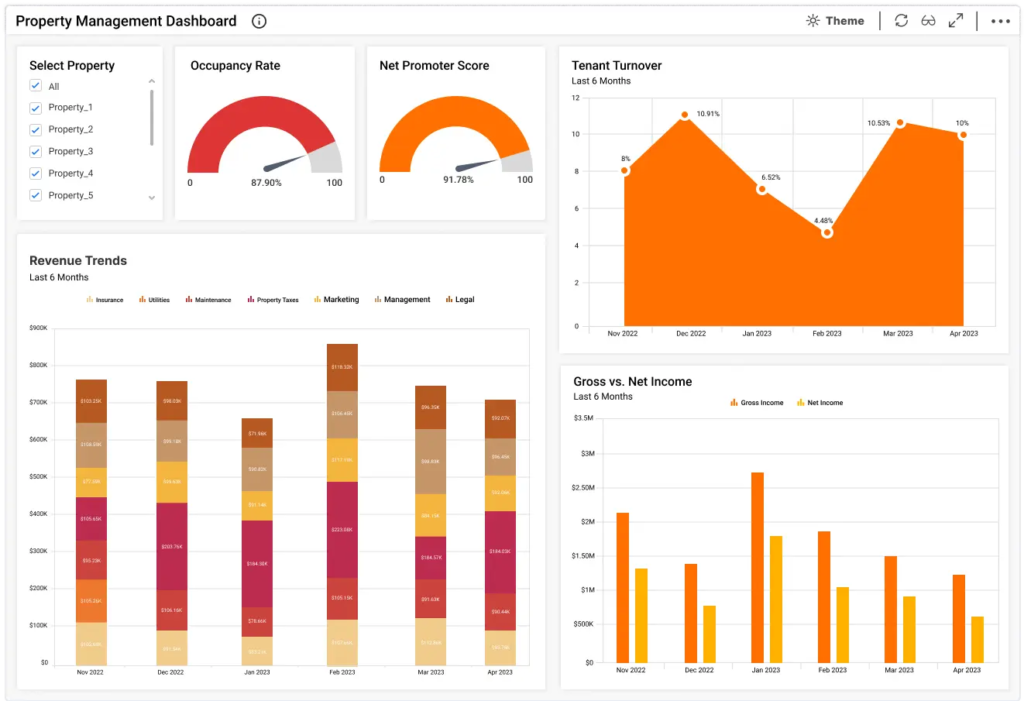The image size is (1024, 701).
Task: Uncheck the All properties checkbox
Action: click(x=36, y=87)
